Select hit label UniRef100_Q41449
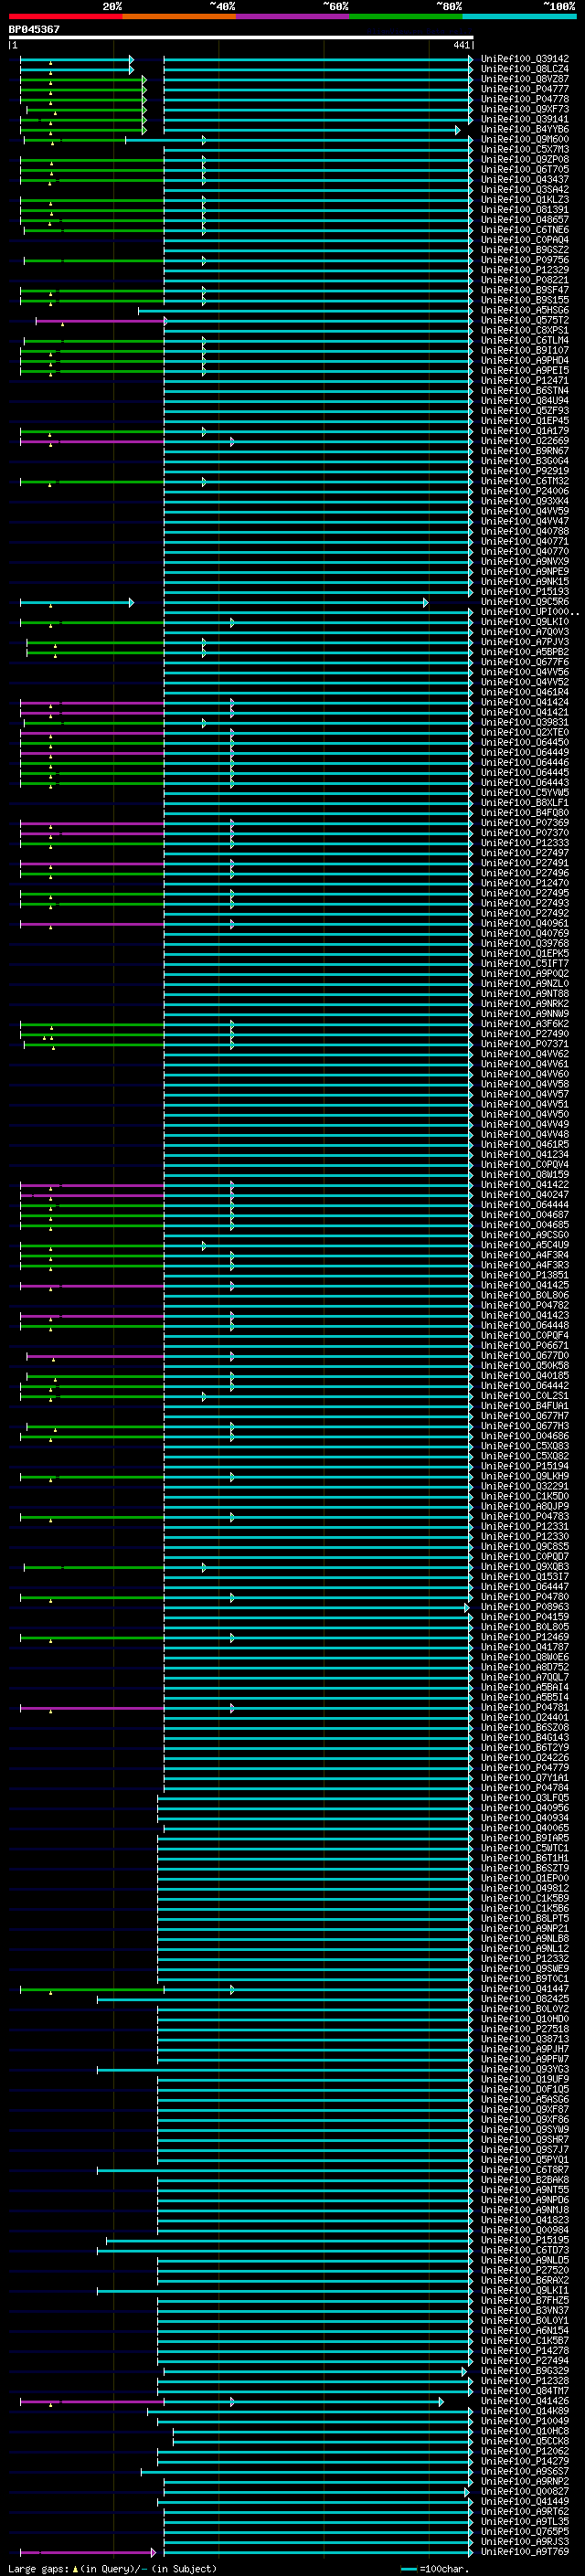 click(525, 2501)
